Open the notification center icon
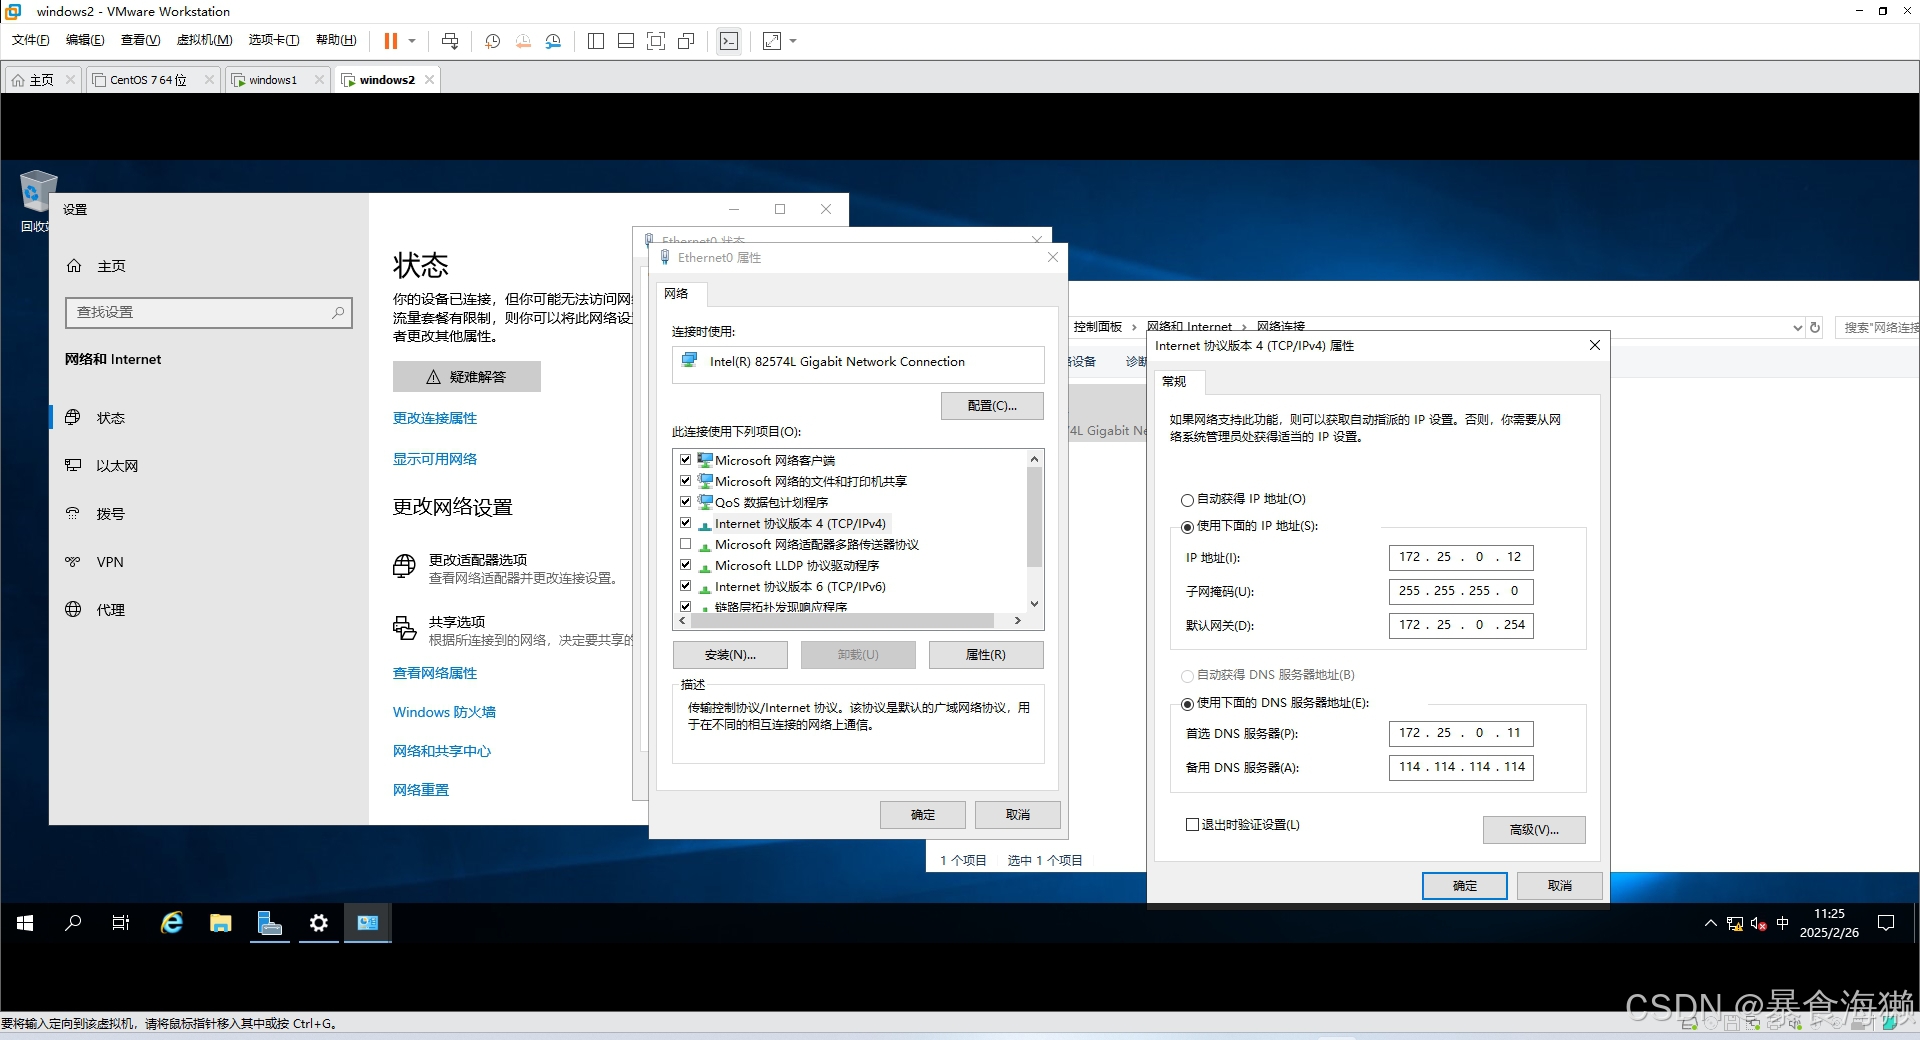This screenshot has height=1040, width=1920. [1886, 923]
